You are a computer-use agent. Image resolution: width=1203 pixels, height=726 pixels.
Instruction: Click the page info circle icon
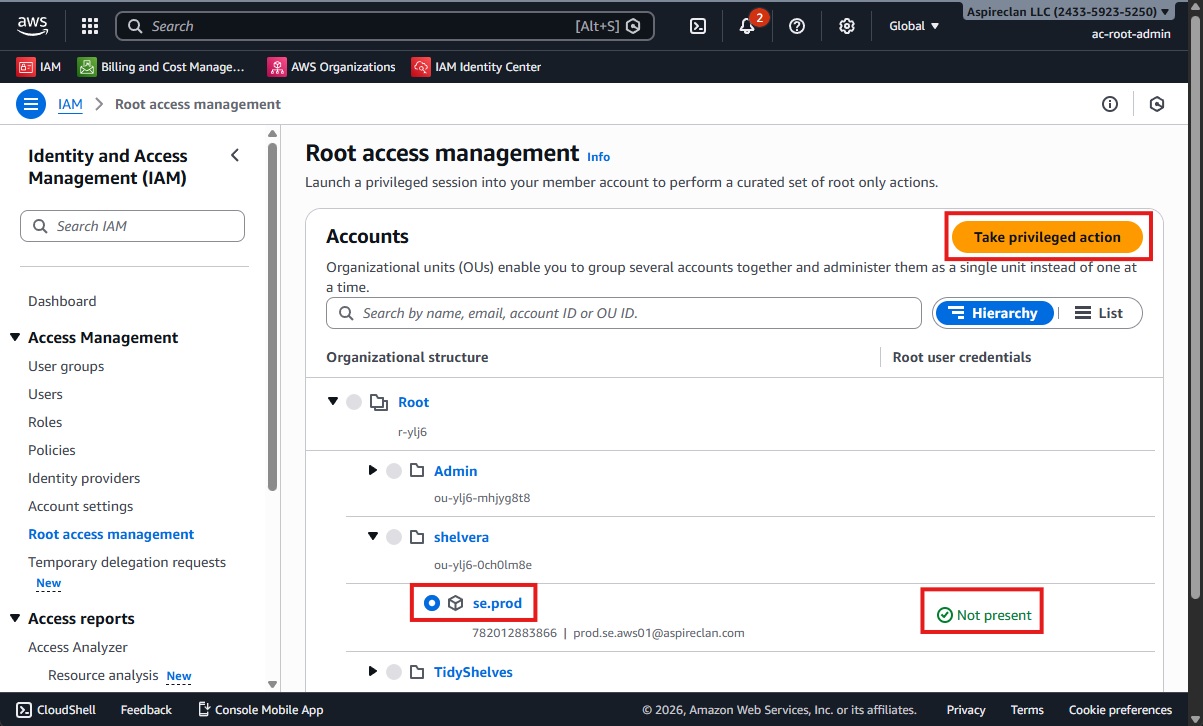pos(1110,104)
